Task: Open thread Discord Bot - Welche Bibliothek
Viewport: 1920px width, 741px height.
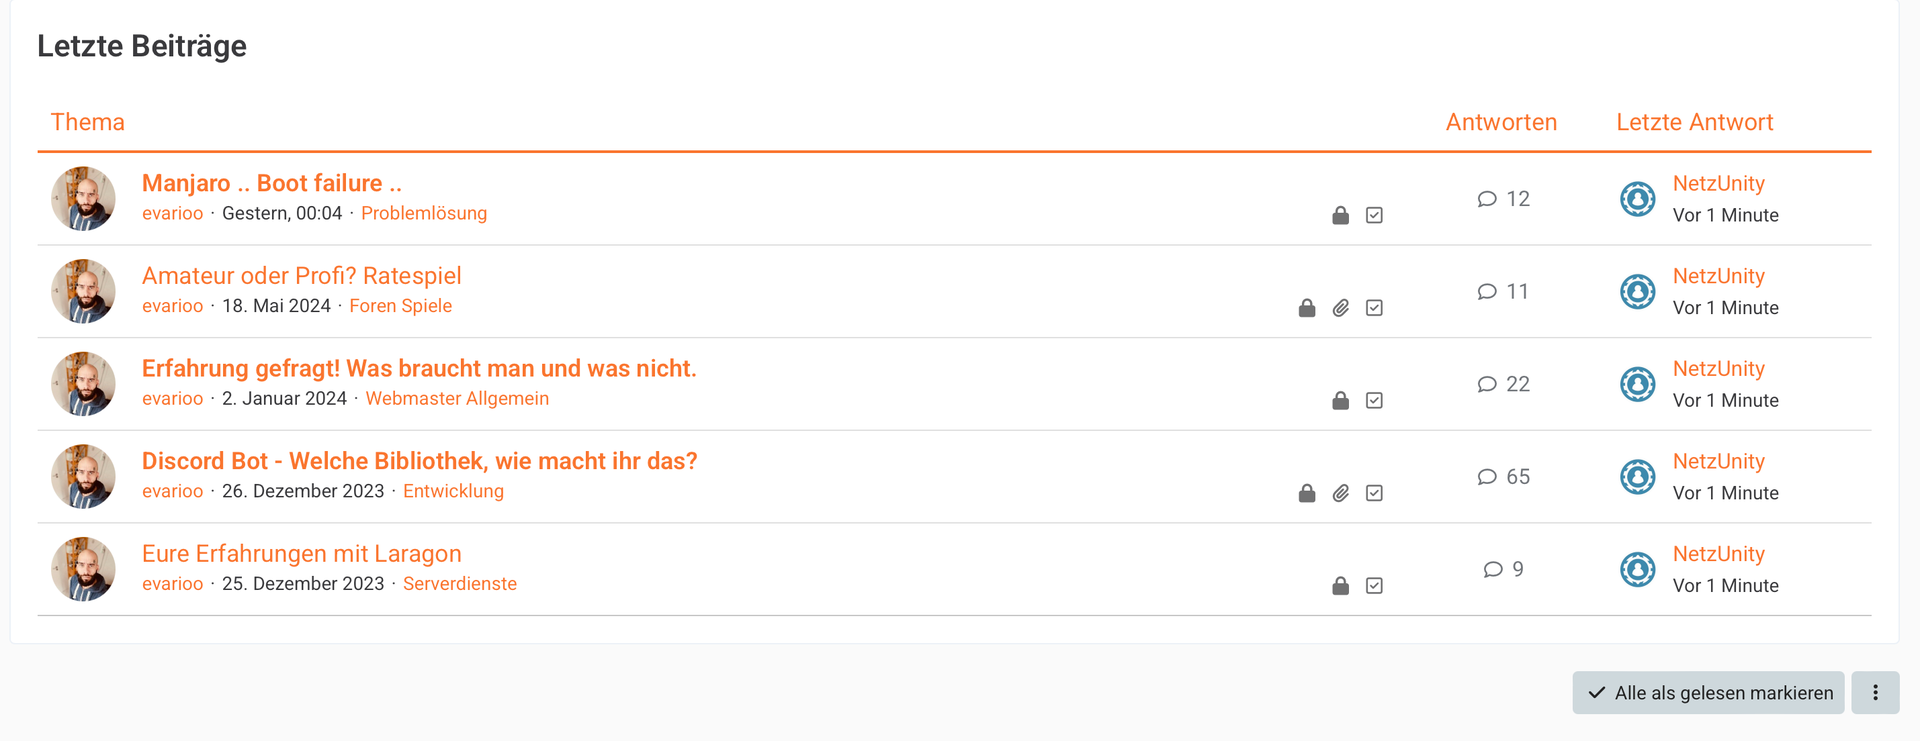Action: [x=419, y=461]
